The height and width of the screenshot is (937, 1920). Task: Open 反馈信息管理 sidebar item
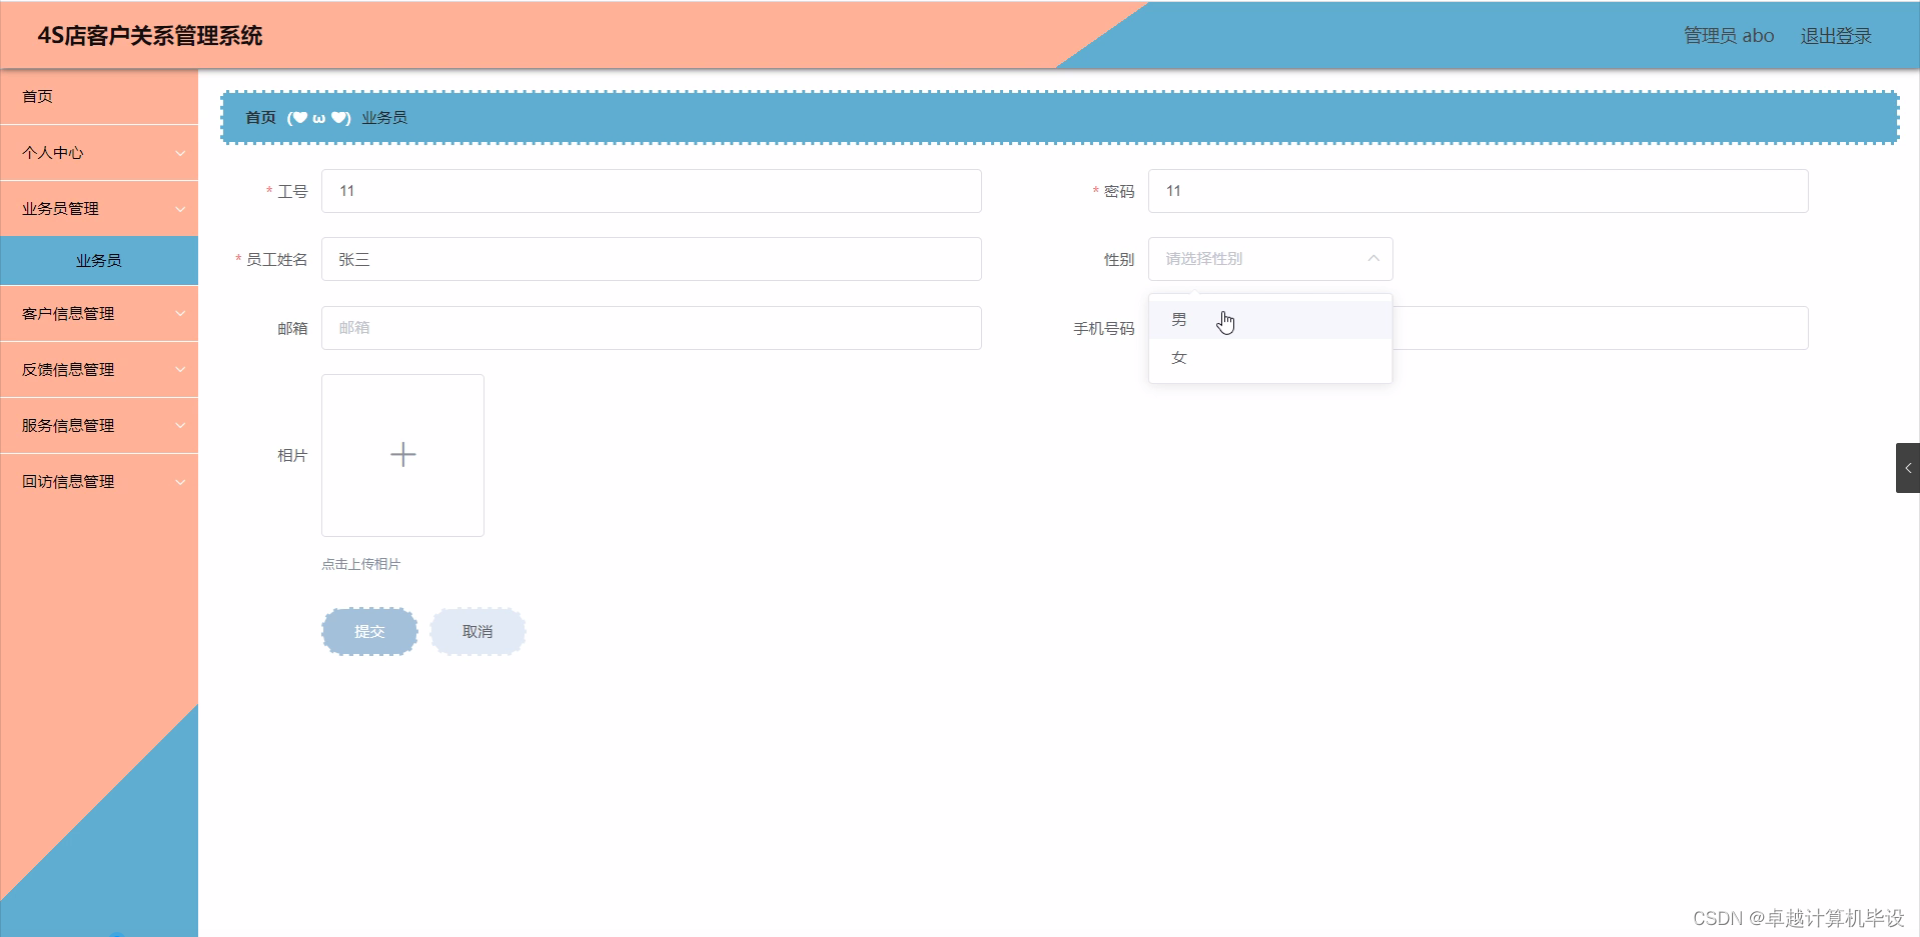(x=99, y=370)
